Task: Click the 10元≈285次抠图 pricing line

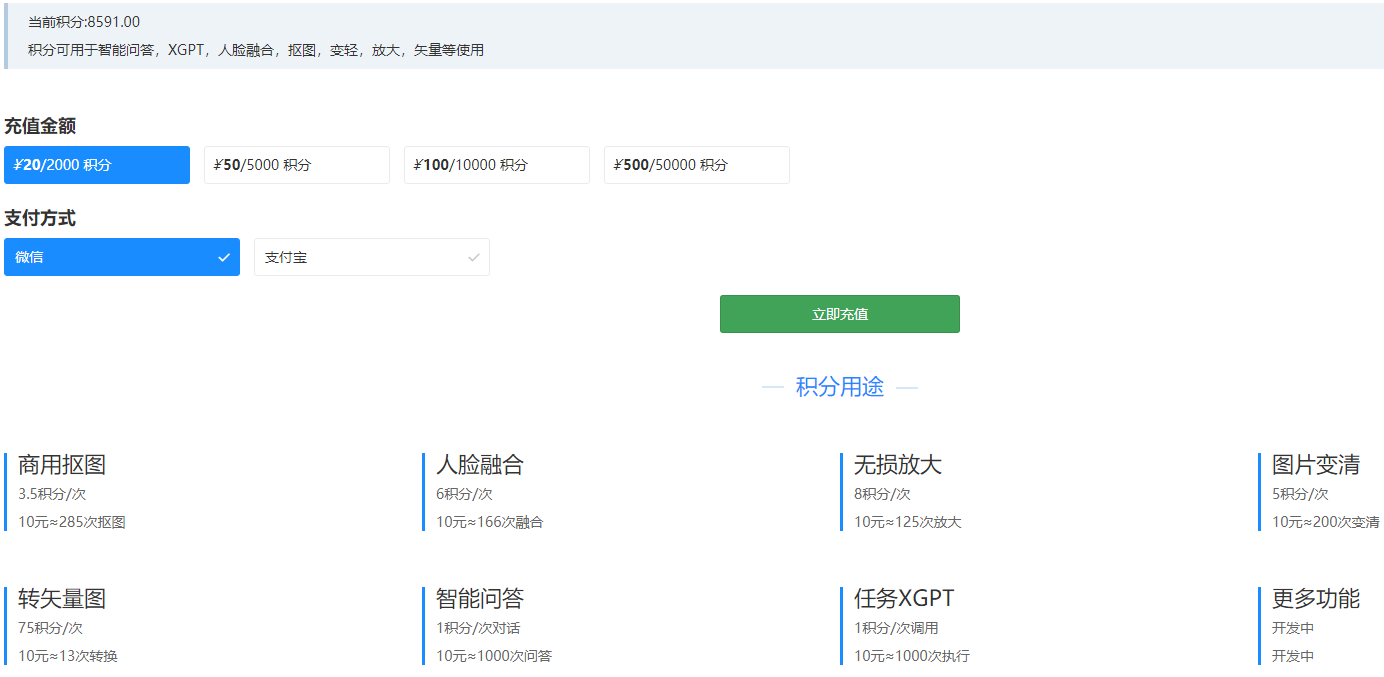Action: (72, 522)
